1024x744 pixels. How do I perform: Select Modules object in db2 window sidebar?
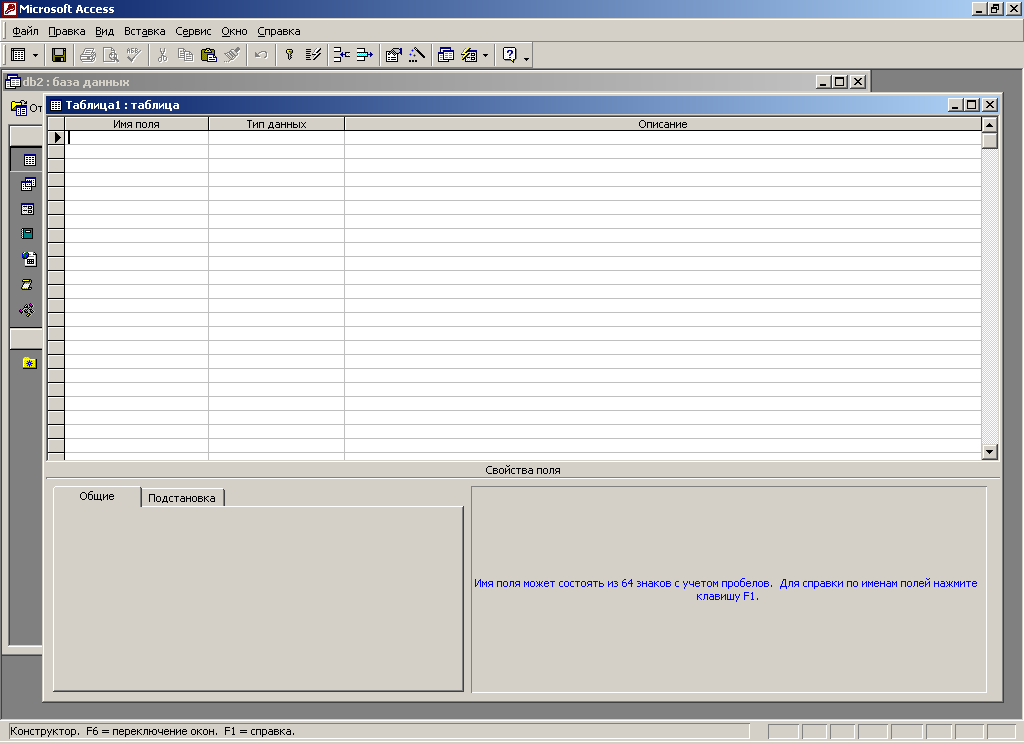click(x=27, y=310)
